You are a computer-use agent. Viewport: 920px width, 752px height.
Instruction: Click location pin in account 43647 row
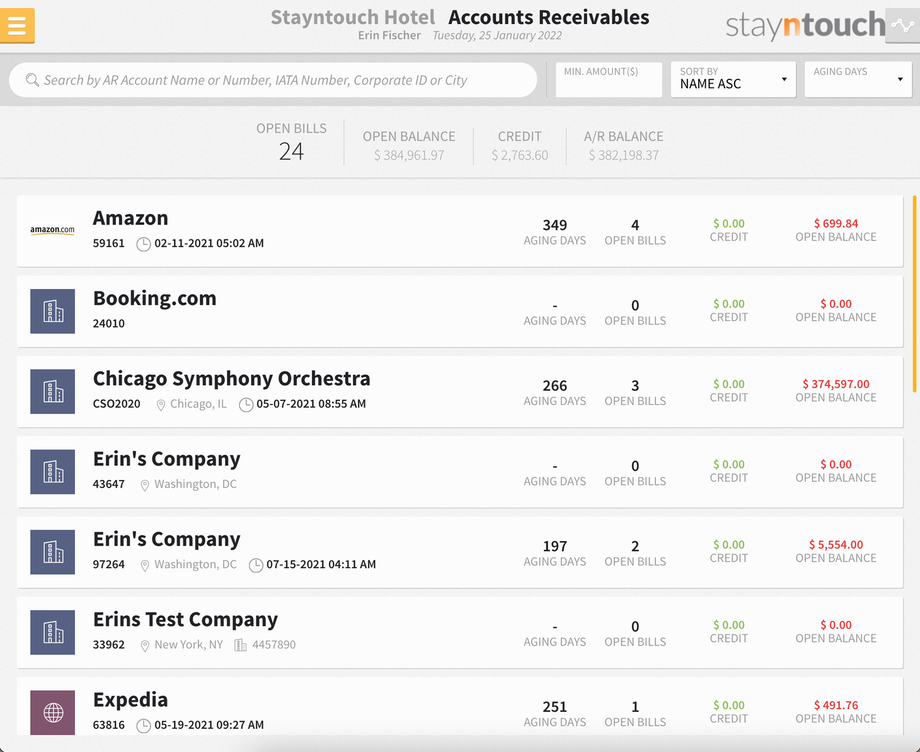[144, 485]
